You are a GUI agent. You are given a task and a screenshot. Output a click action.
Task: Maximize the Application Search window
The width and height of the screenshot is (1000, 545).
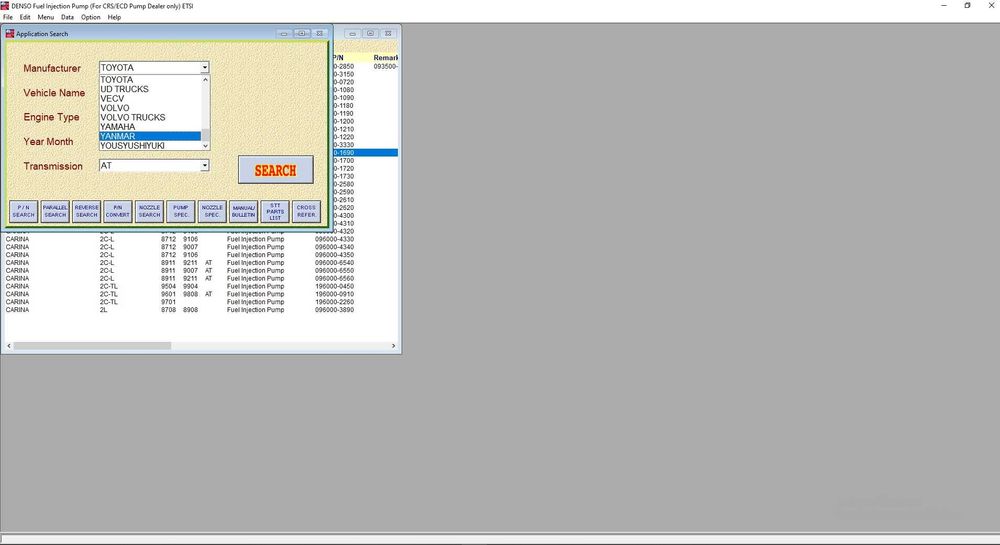(302, 33)
